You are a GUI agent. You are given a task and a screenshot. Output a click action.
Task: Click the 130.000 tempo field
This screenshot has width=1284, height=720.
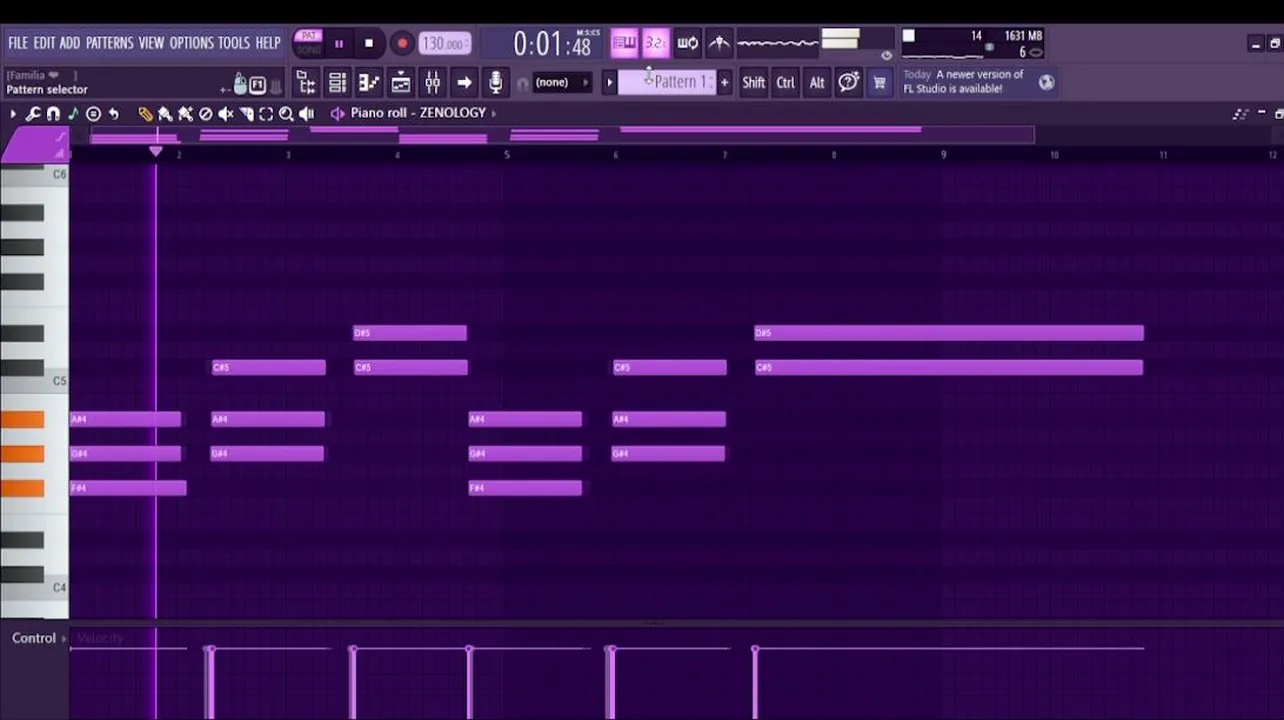click(x=445, y=44)
